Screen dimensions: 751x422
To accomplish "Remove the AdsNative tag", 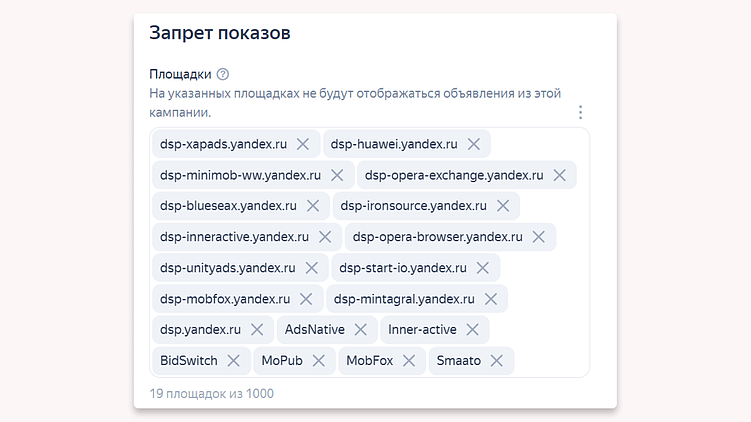I will [361, 330].
